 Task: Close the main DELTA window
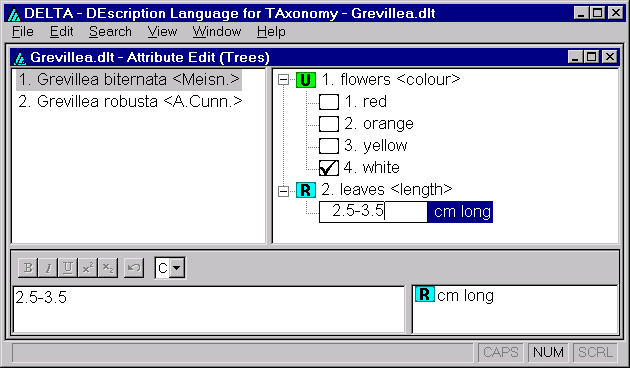(x=616, y=13)
